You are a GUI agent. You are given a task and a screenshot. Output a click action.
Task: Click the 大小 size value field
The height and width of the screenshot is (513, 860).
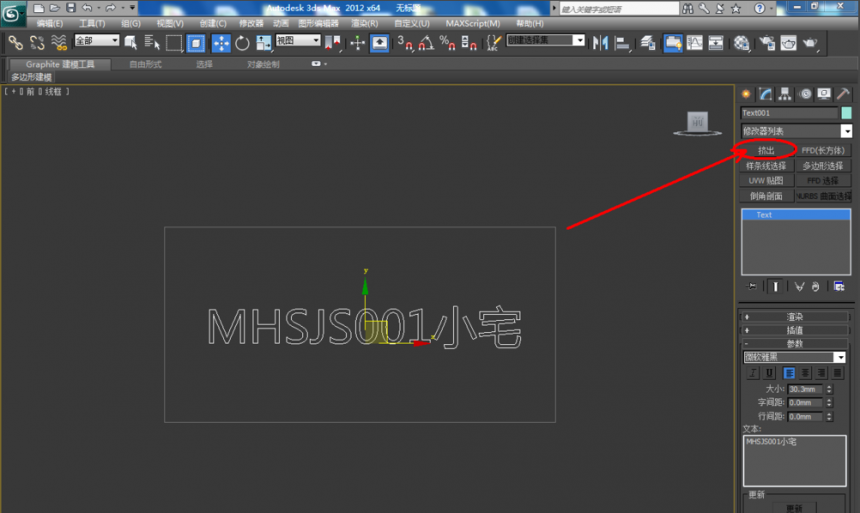[x=805, y=389]
